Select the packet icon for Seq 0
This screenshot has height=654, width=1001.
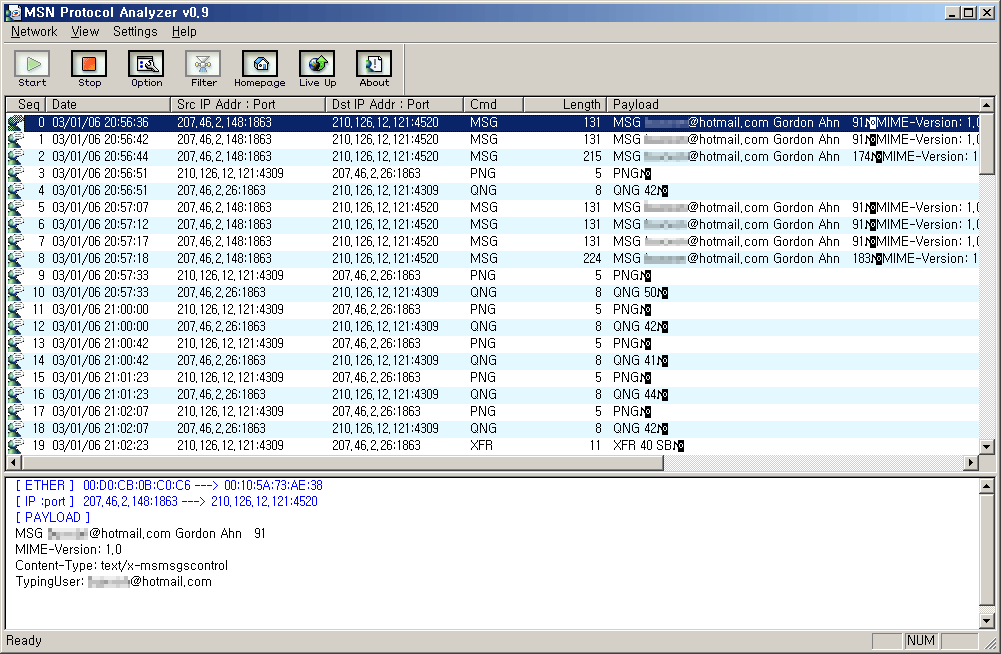pyautogui.click(x=15, y=123)
